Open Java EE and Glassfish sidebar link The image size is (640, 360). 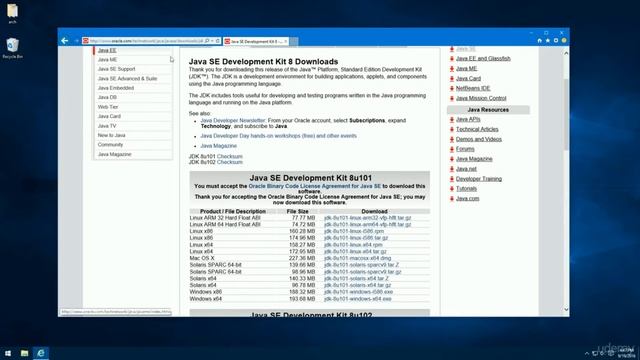pyautogui.click(x=483, y=58)
